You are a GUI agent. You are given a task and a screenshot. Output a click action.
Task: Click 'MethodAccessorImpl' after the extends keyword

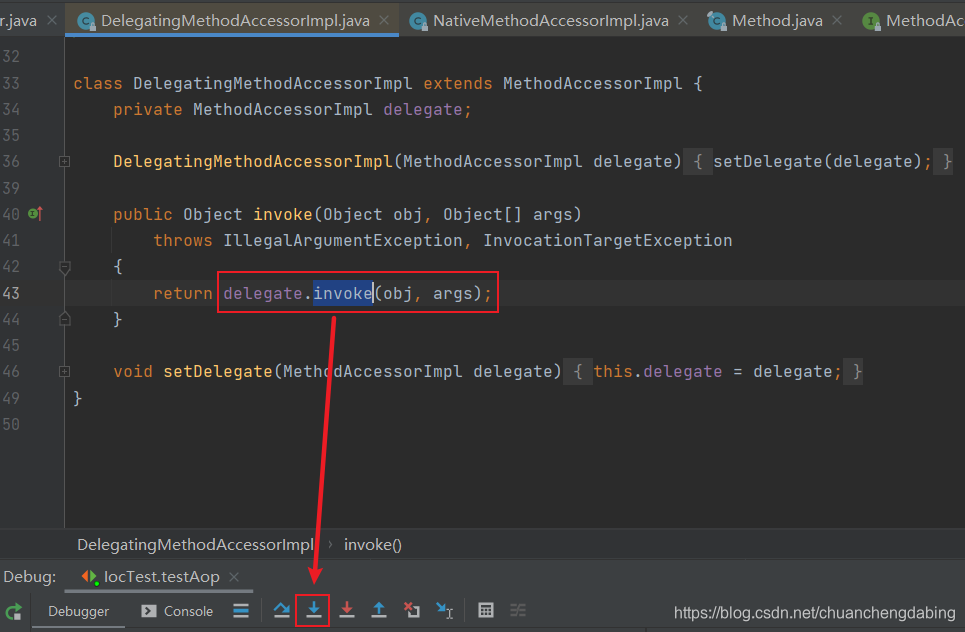click(593, 83)
